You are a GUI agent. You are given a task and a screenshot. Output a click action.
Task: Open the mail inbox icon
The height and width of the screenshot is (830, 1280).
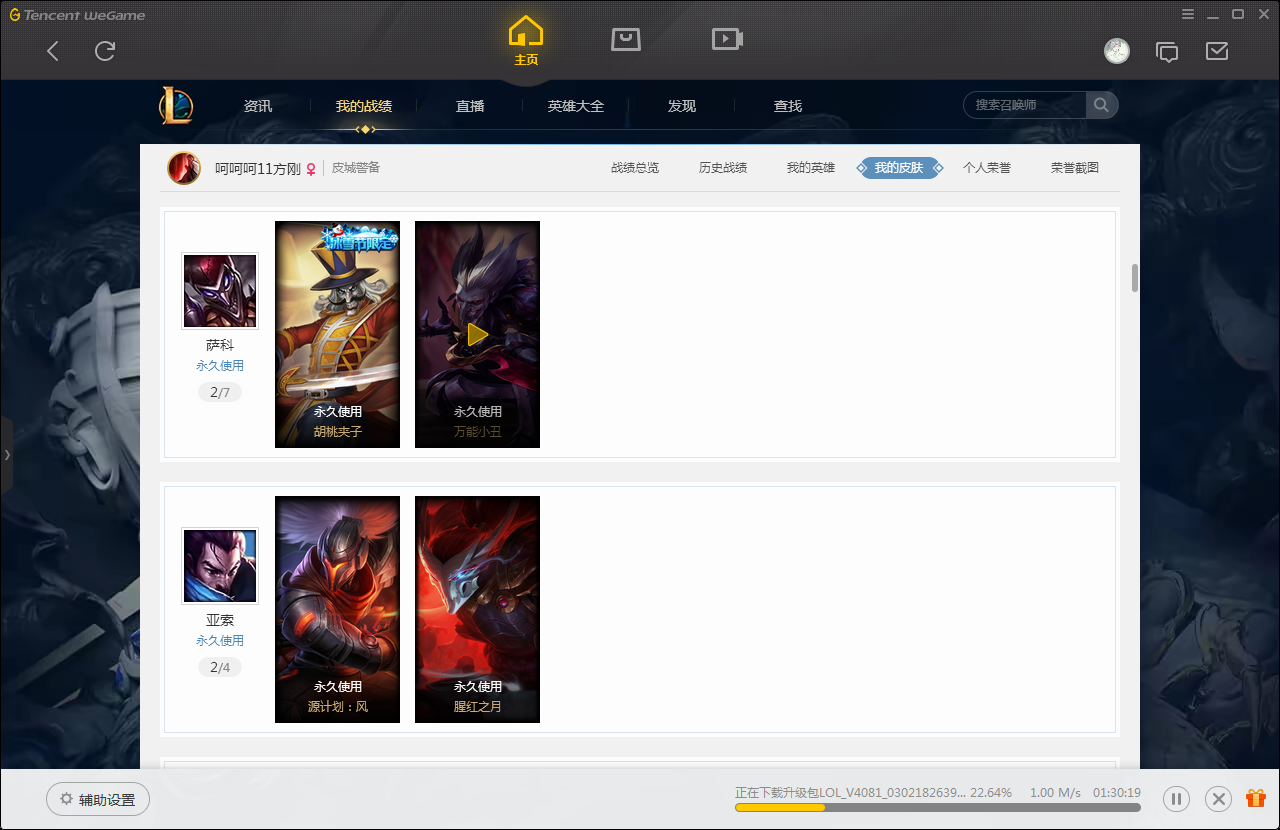1217,51
